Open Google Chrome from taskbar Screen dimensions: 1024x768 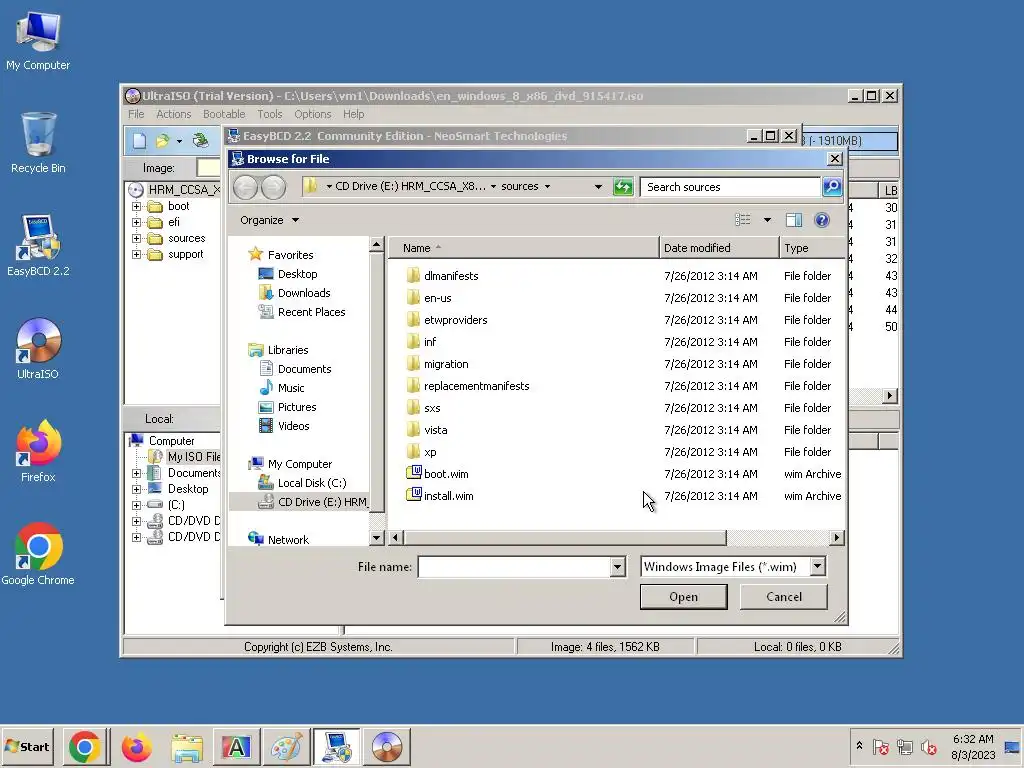[x=85, y=746]
